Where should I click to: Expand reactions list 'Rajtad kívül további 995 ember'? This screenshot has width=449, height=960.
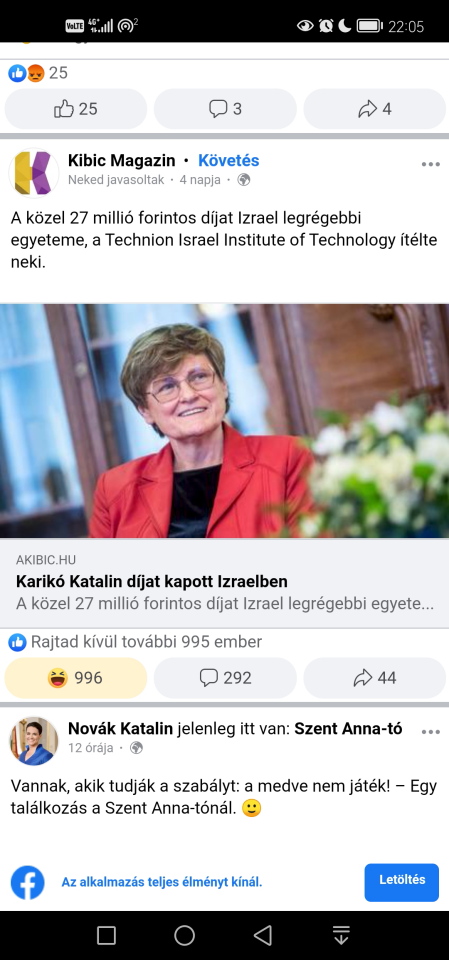click(135, 642)
